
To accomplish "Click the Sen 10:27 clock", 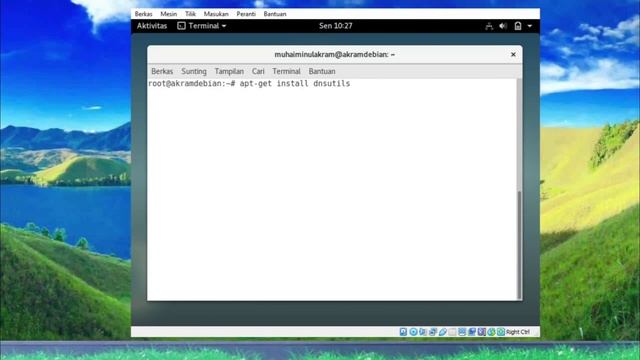I will tap(336, 26).
